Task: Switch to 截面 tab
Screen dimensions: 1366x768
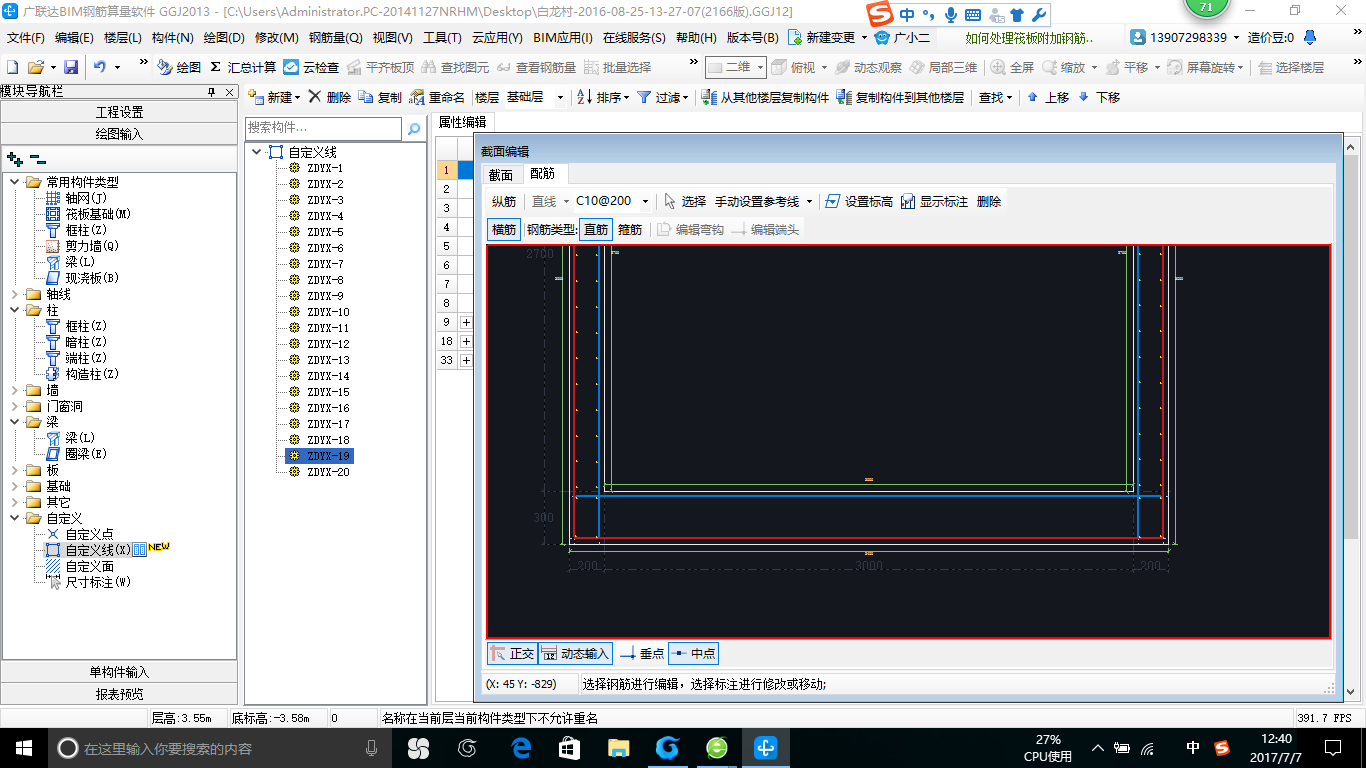Action: coord(501,174)
